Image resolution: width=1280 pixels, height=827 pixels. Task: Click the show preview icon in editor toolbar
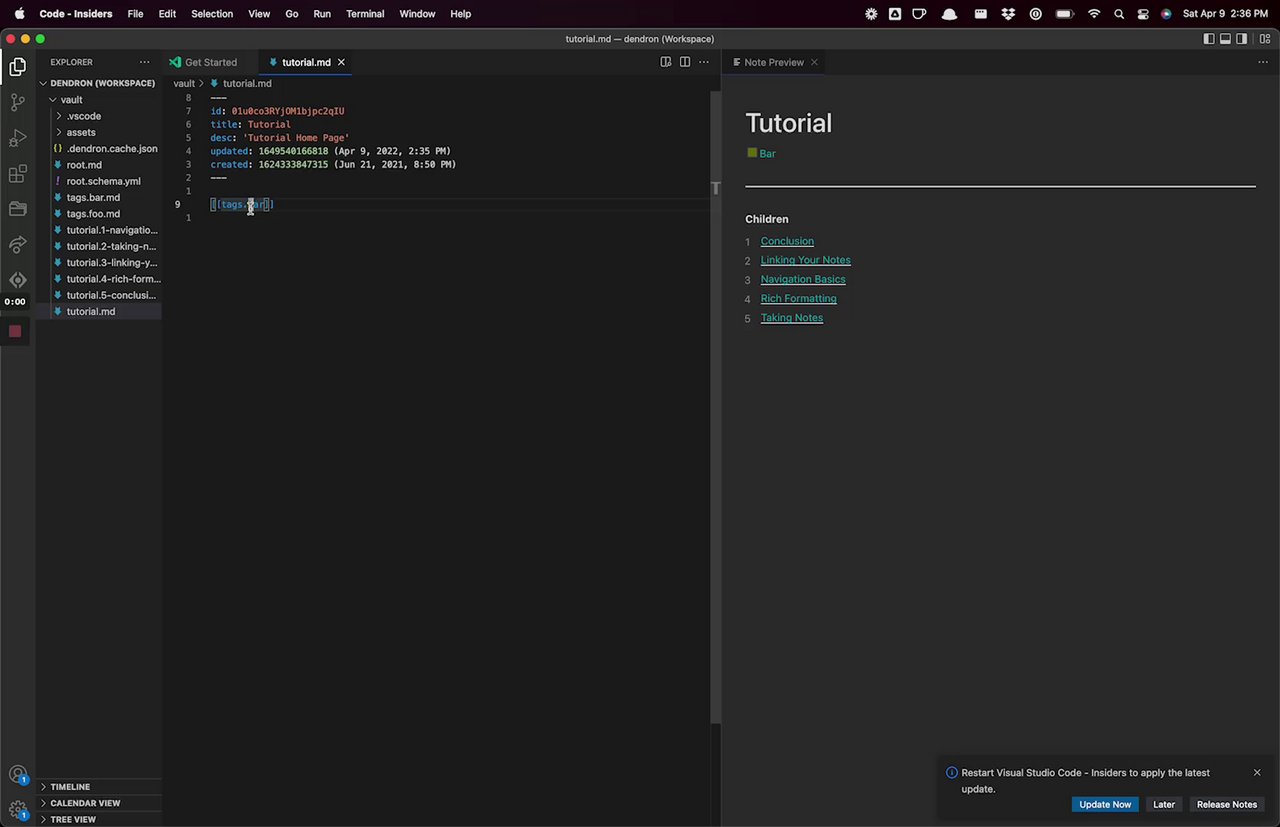(x=666, y=62)
